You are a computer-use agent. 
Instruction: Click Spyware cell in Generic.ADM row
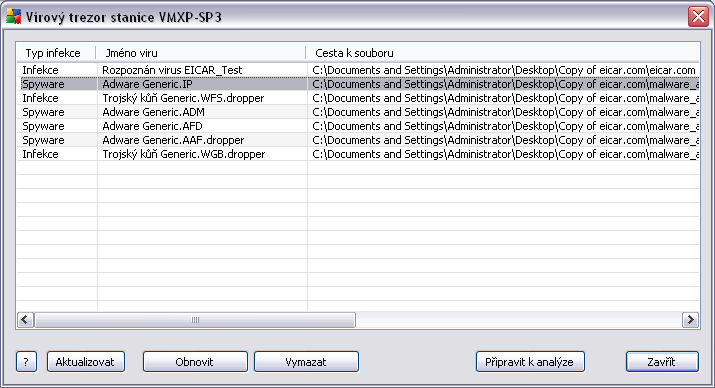[x=43, y=112]
